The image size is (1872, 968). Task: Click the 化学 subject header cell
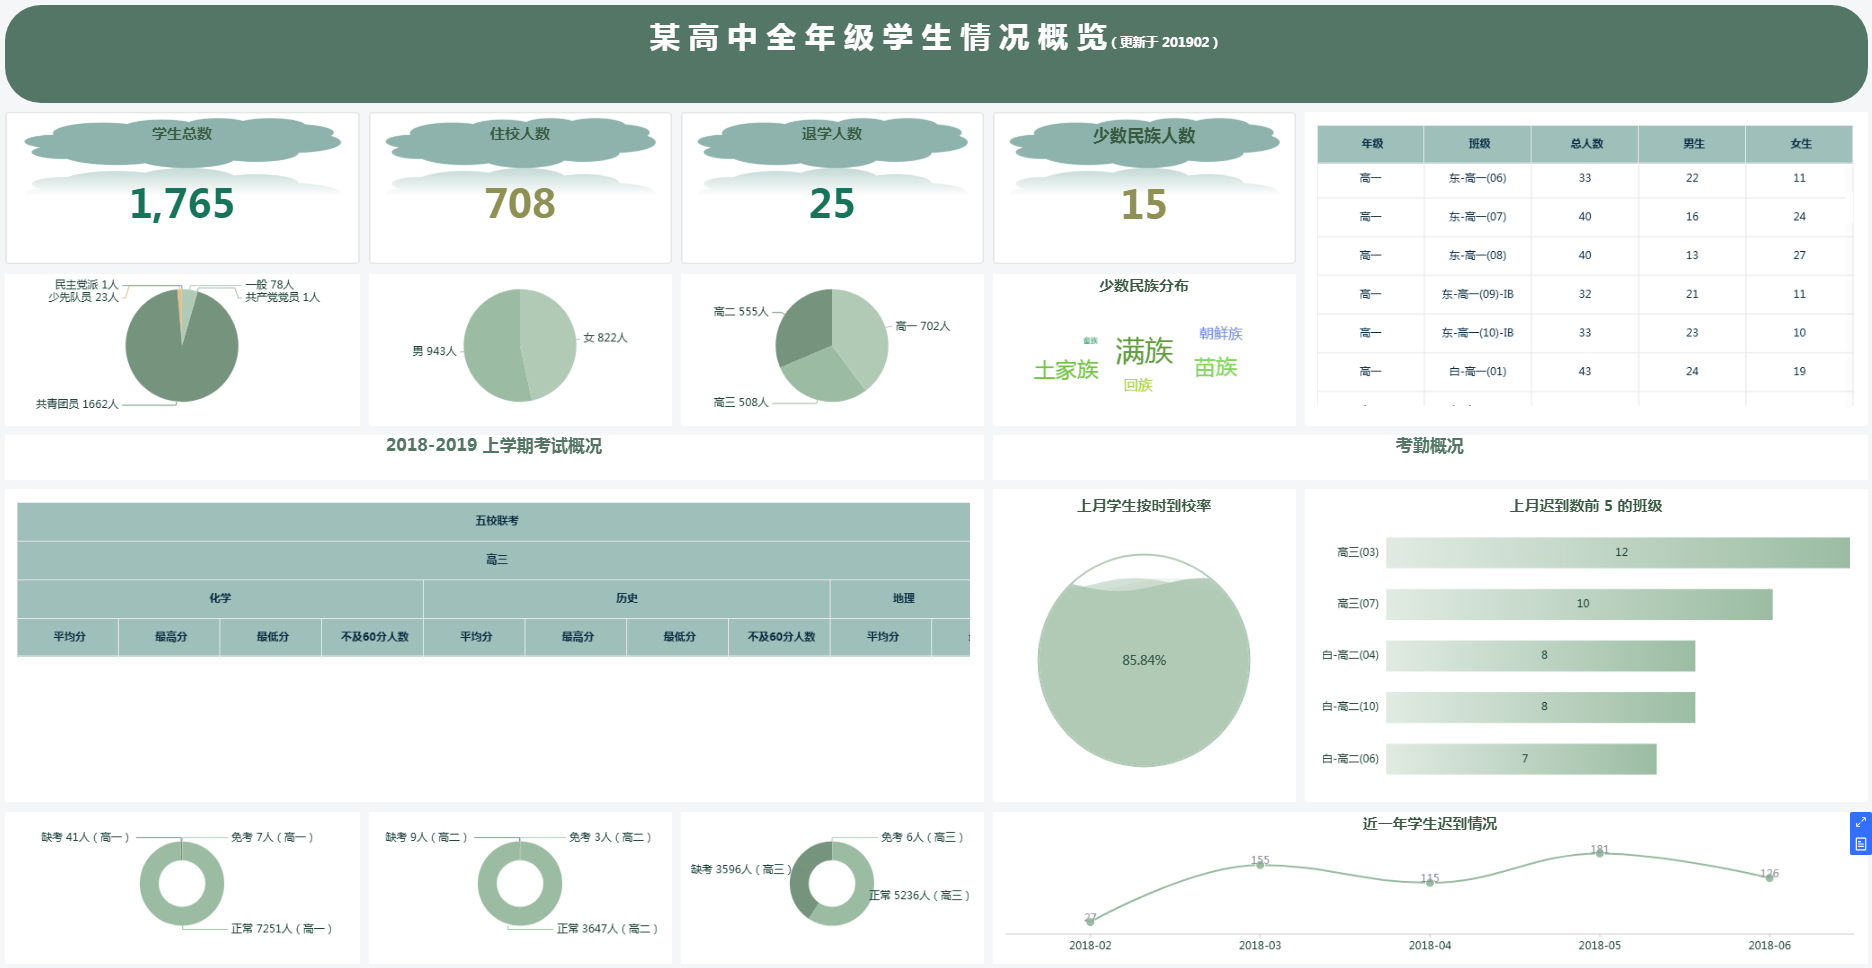[220, 598]
